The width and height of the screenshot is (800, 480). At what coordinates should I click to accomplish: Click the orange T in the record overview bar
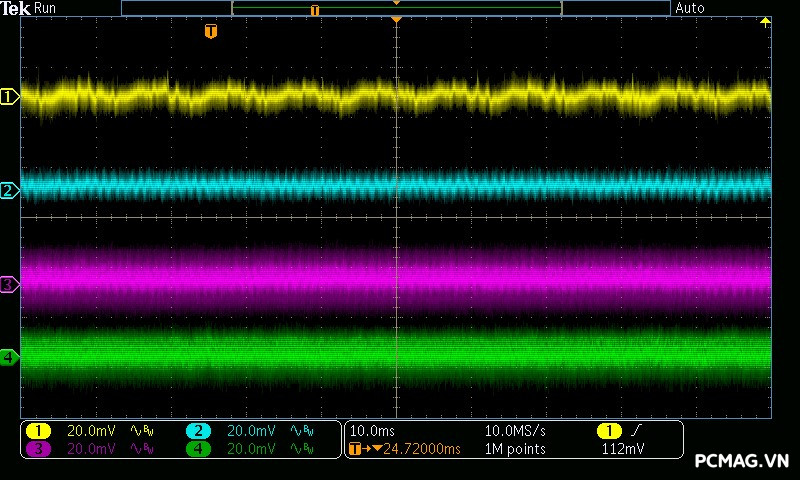(315, 9)
